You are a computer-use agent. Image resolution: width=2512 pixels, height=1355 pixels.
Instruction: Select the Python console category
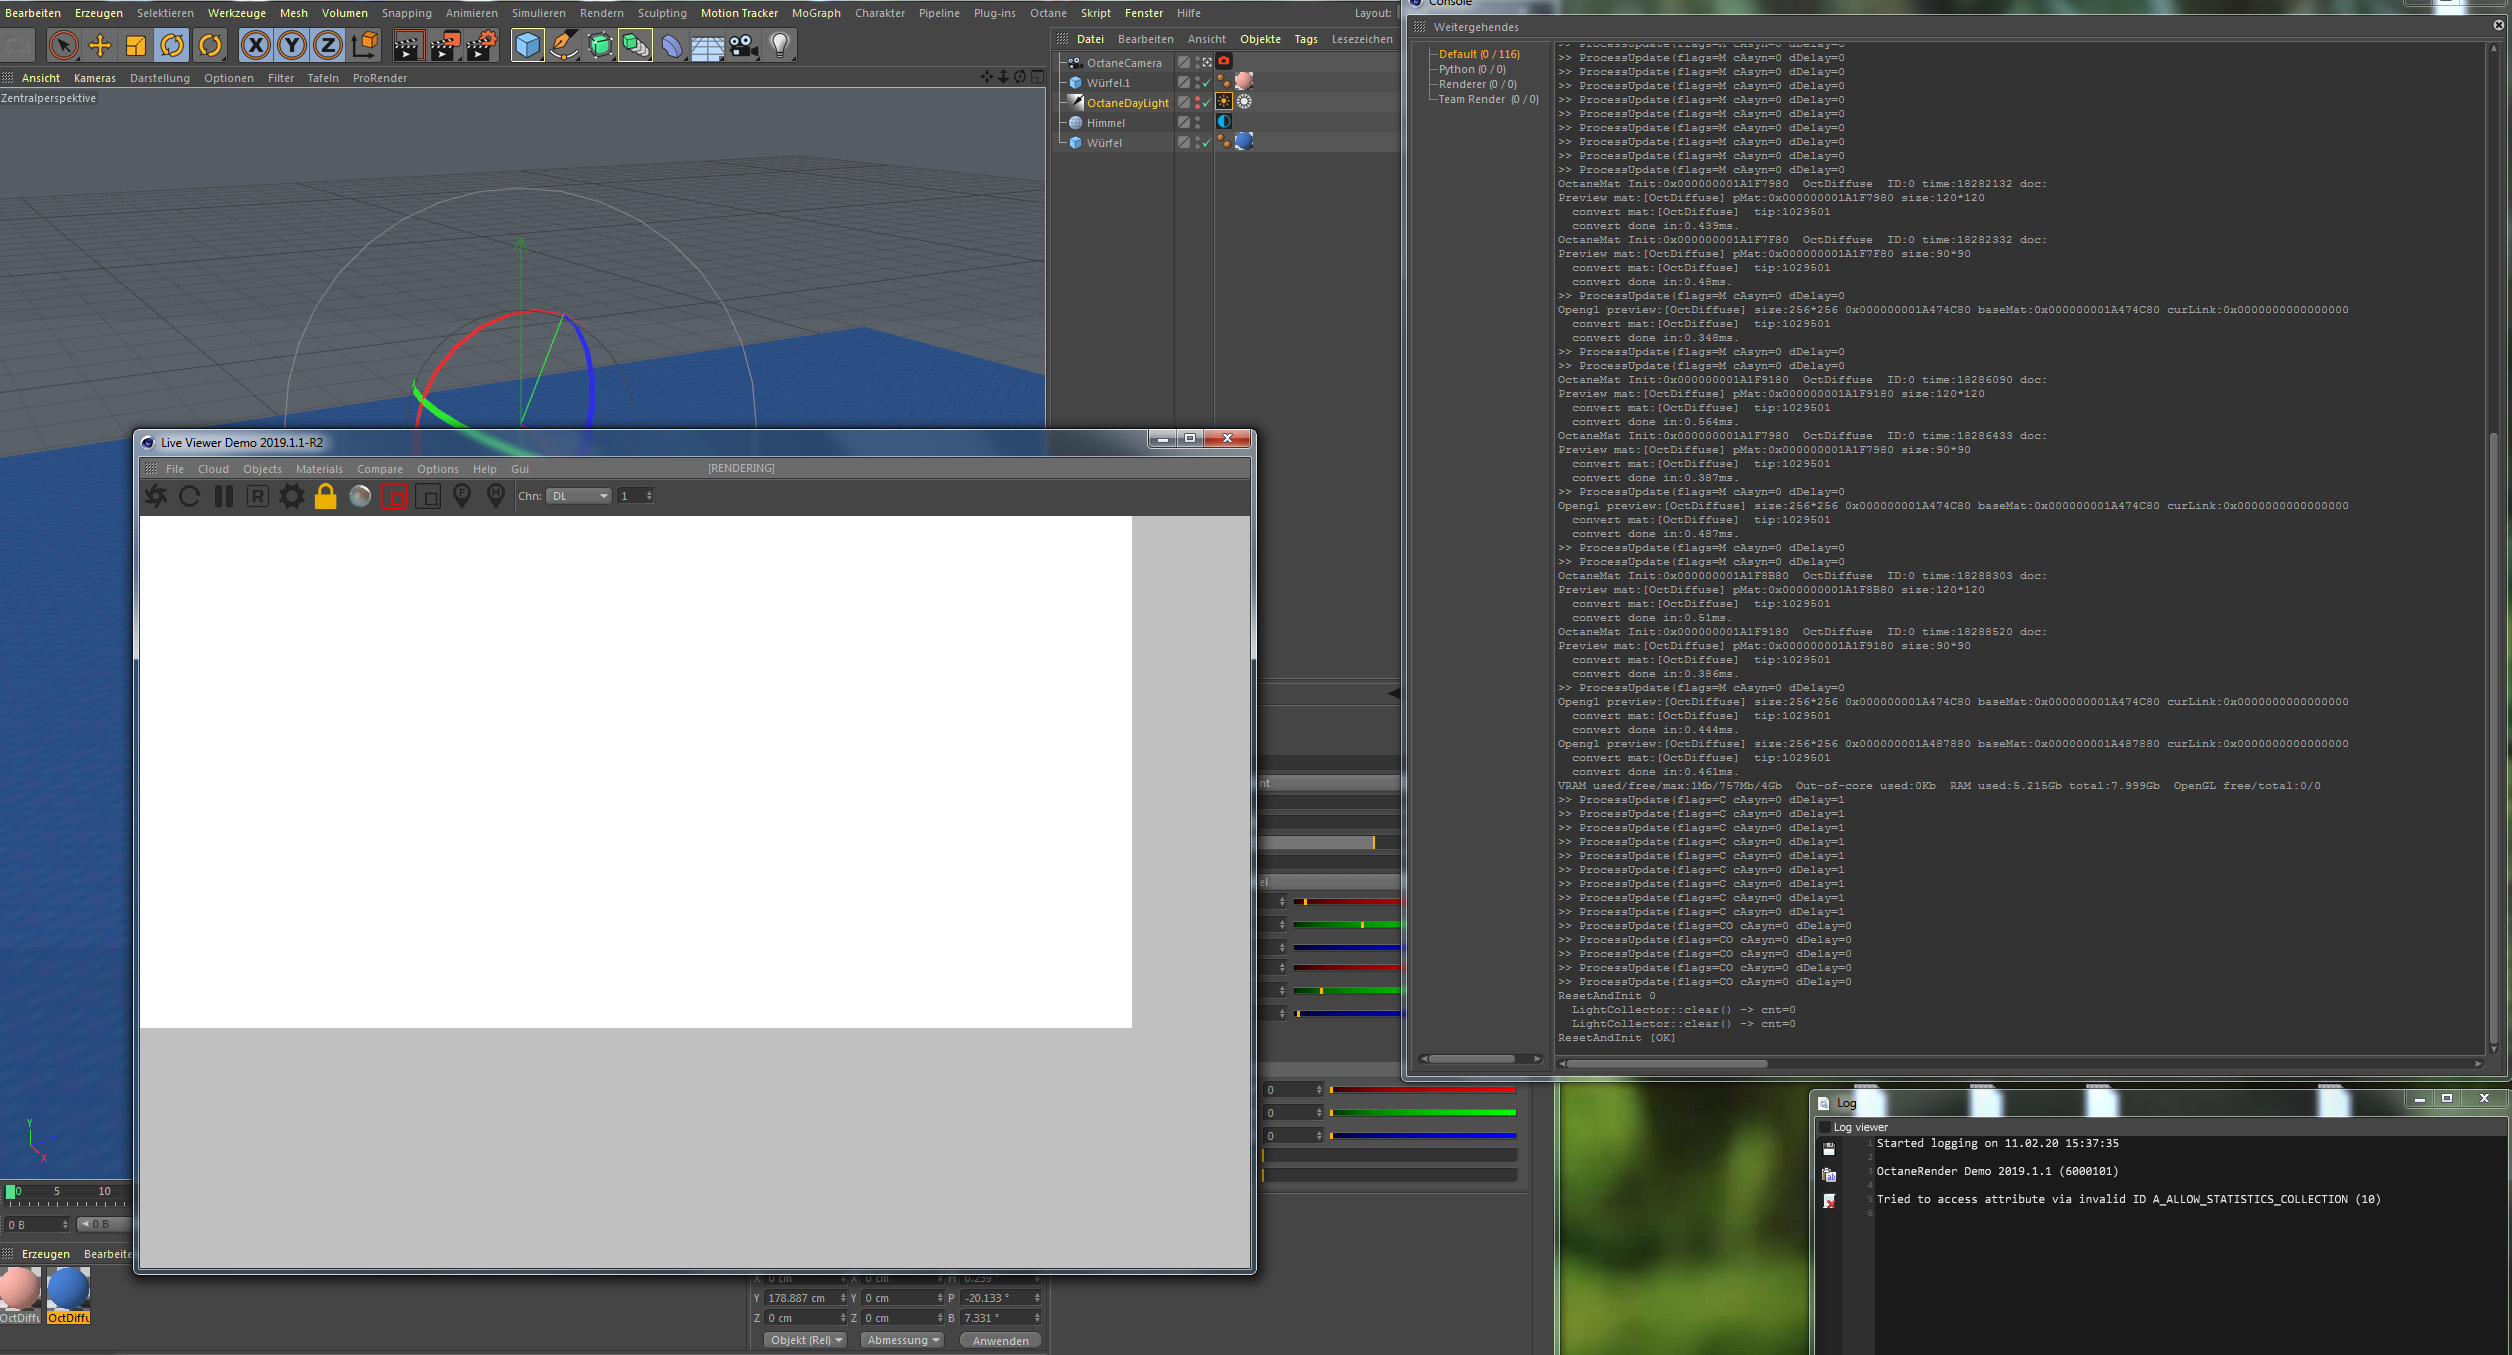1471,69
